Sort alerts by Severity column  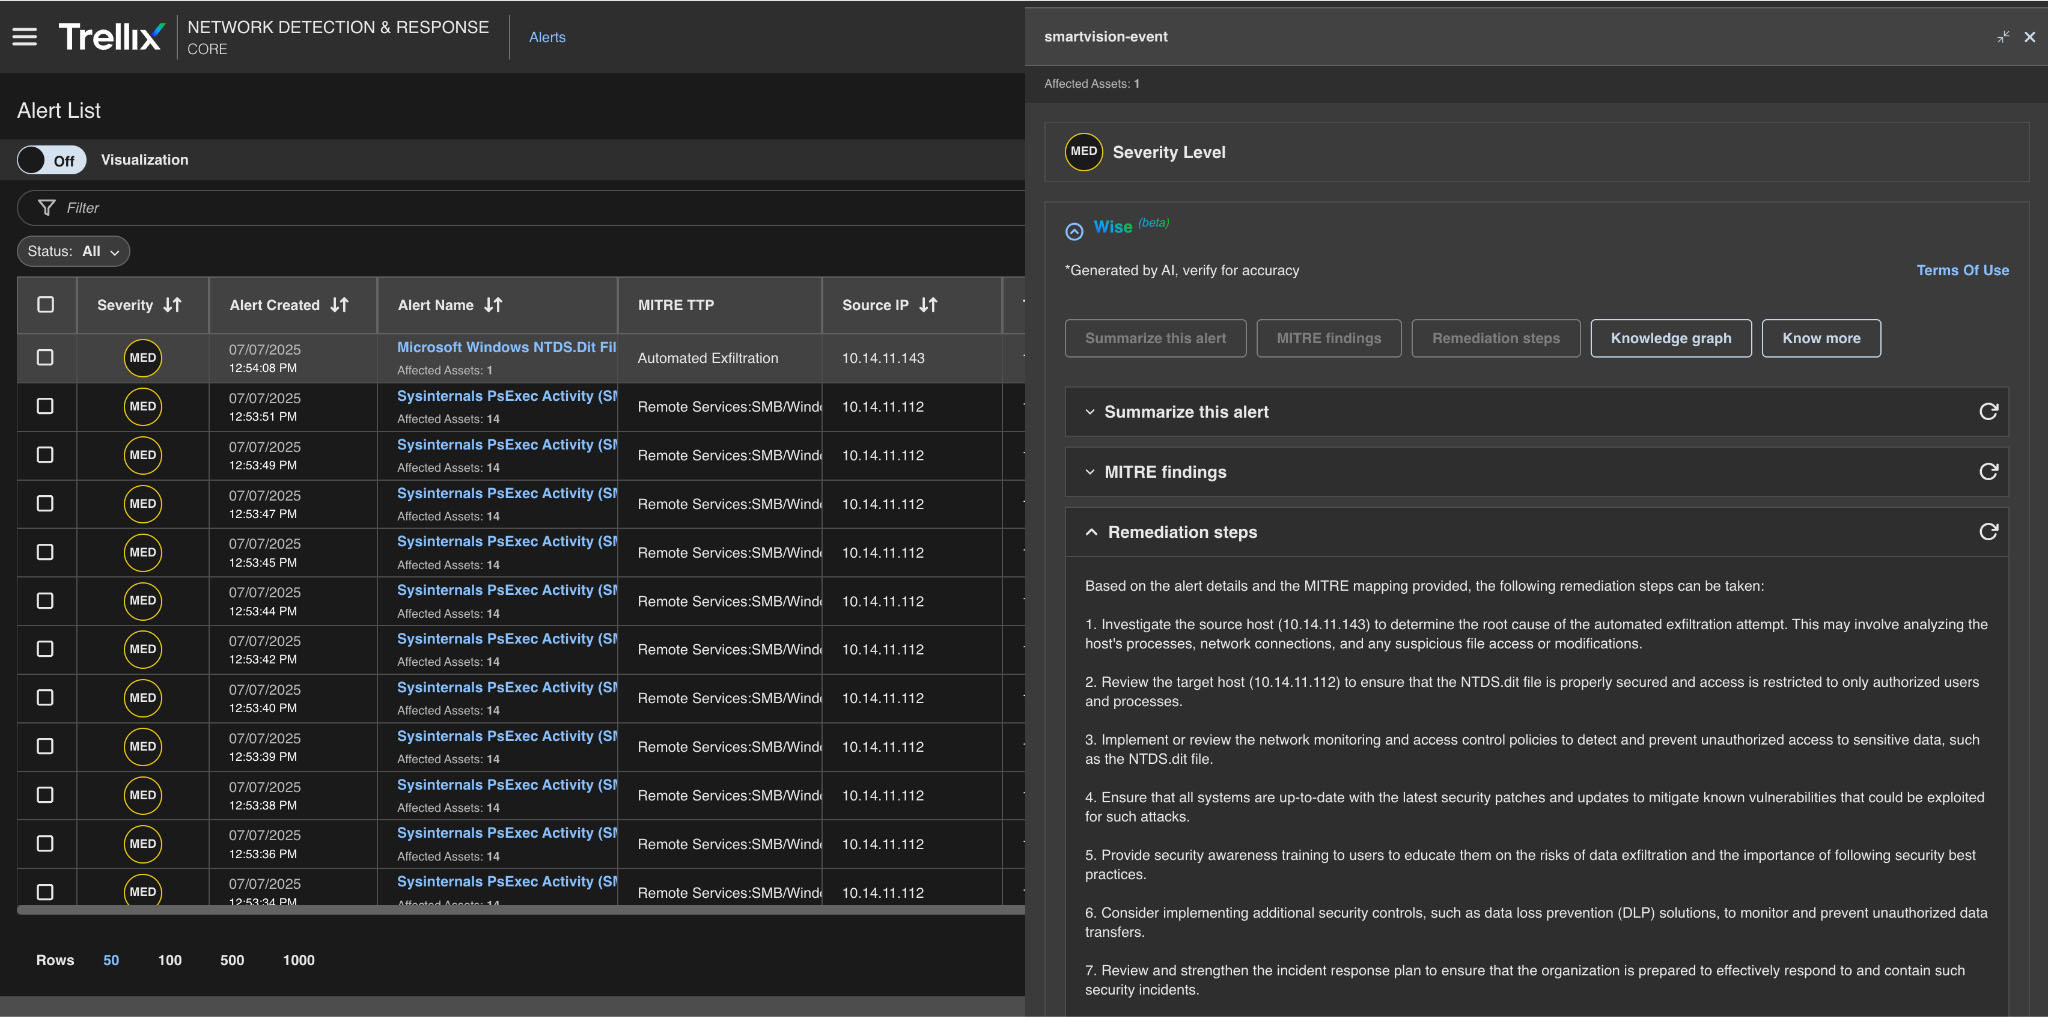click(172, 305)
